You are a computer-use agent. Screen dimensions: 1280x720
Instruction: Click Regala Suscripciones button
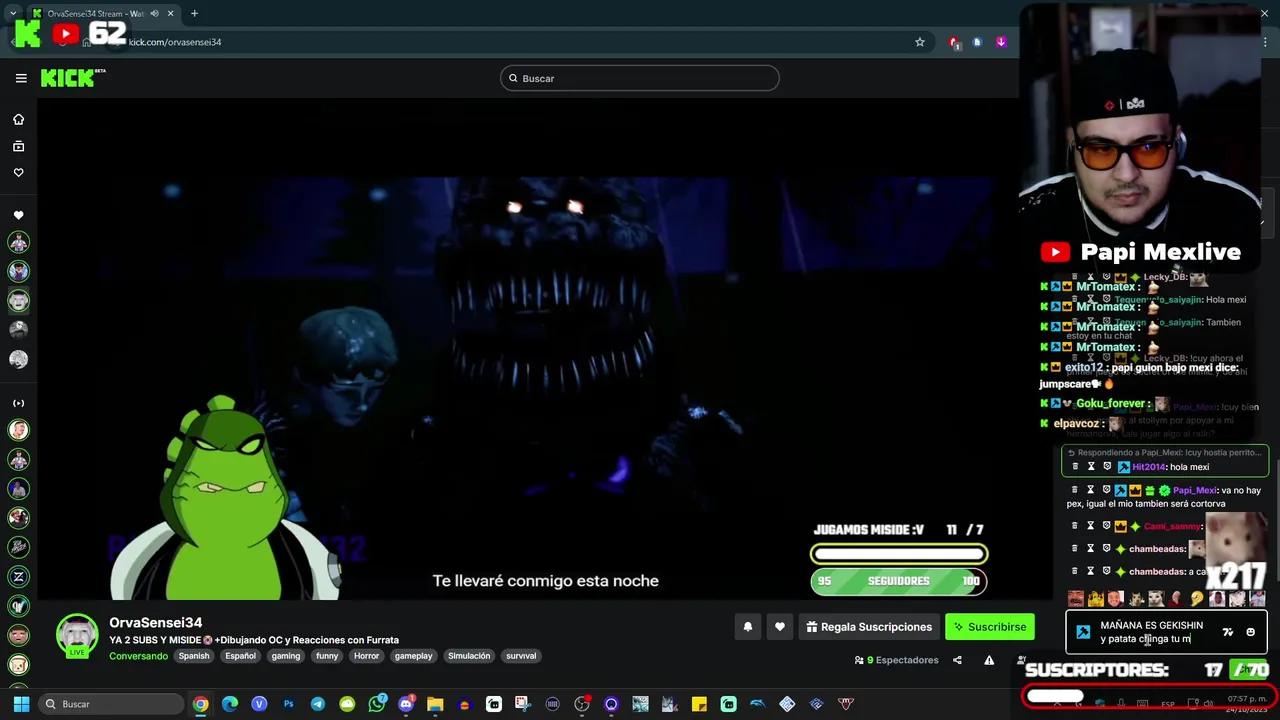[868, 627]
